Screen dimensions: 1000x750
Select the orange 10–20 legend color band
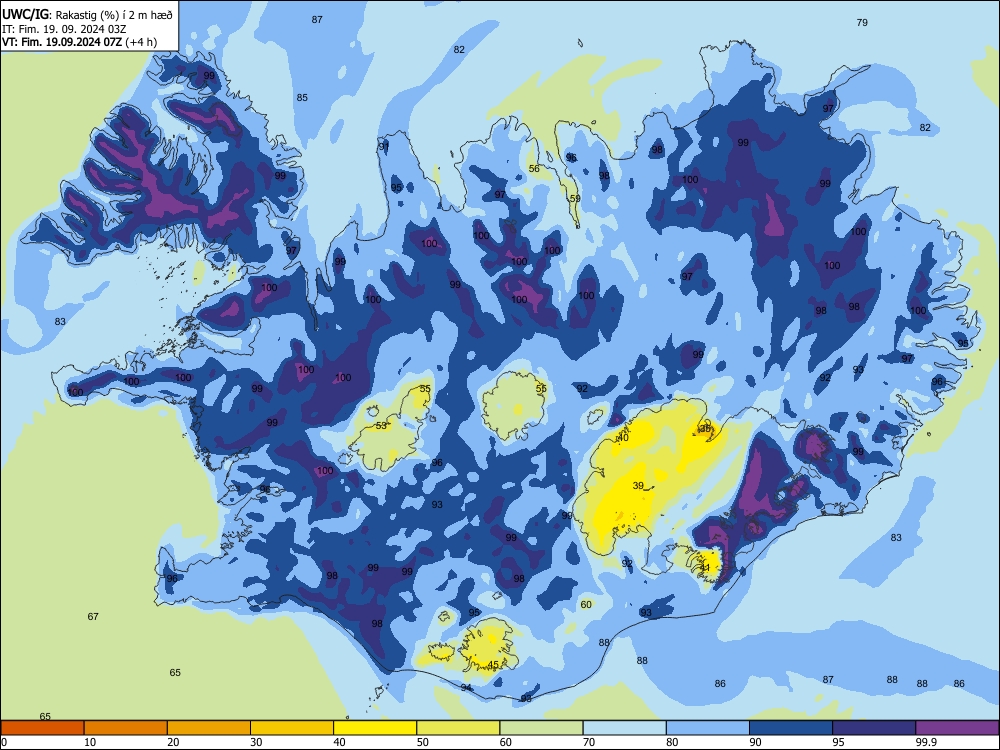pos(126,728)
